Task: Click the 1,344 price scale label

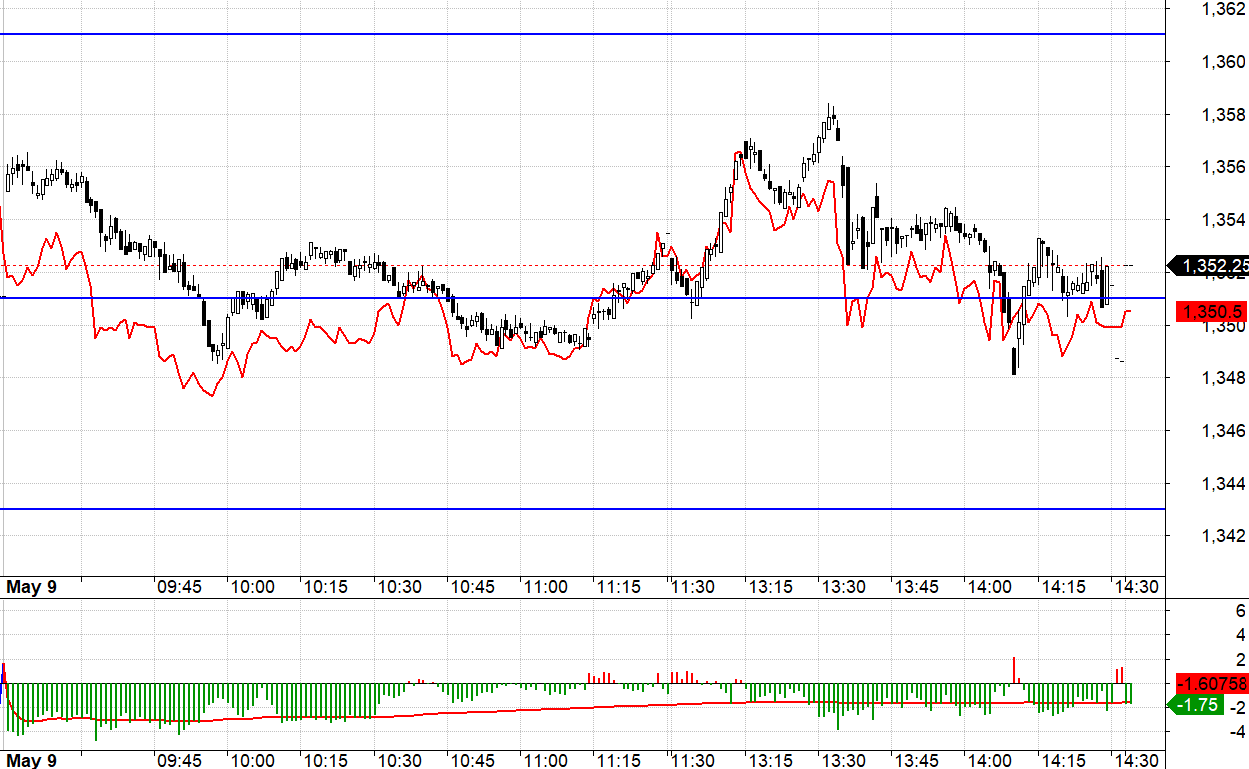Action: pos(1222,483)
